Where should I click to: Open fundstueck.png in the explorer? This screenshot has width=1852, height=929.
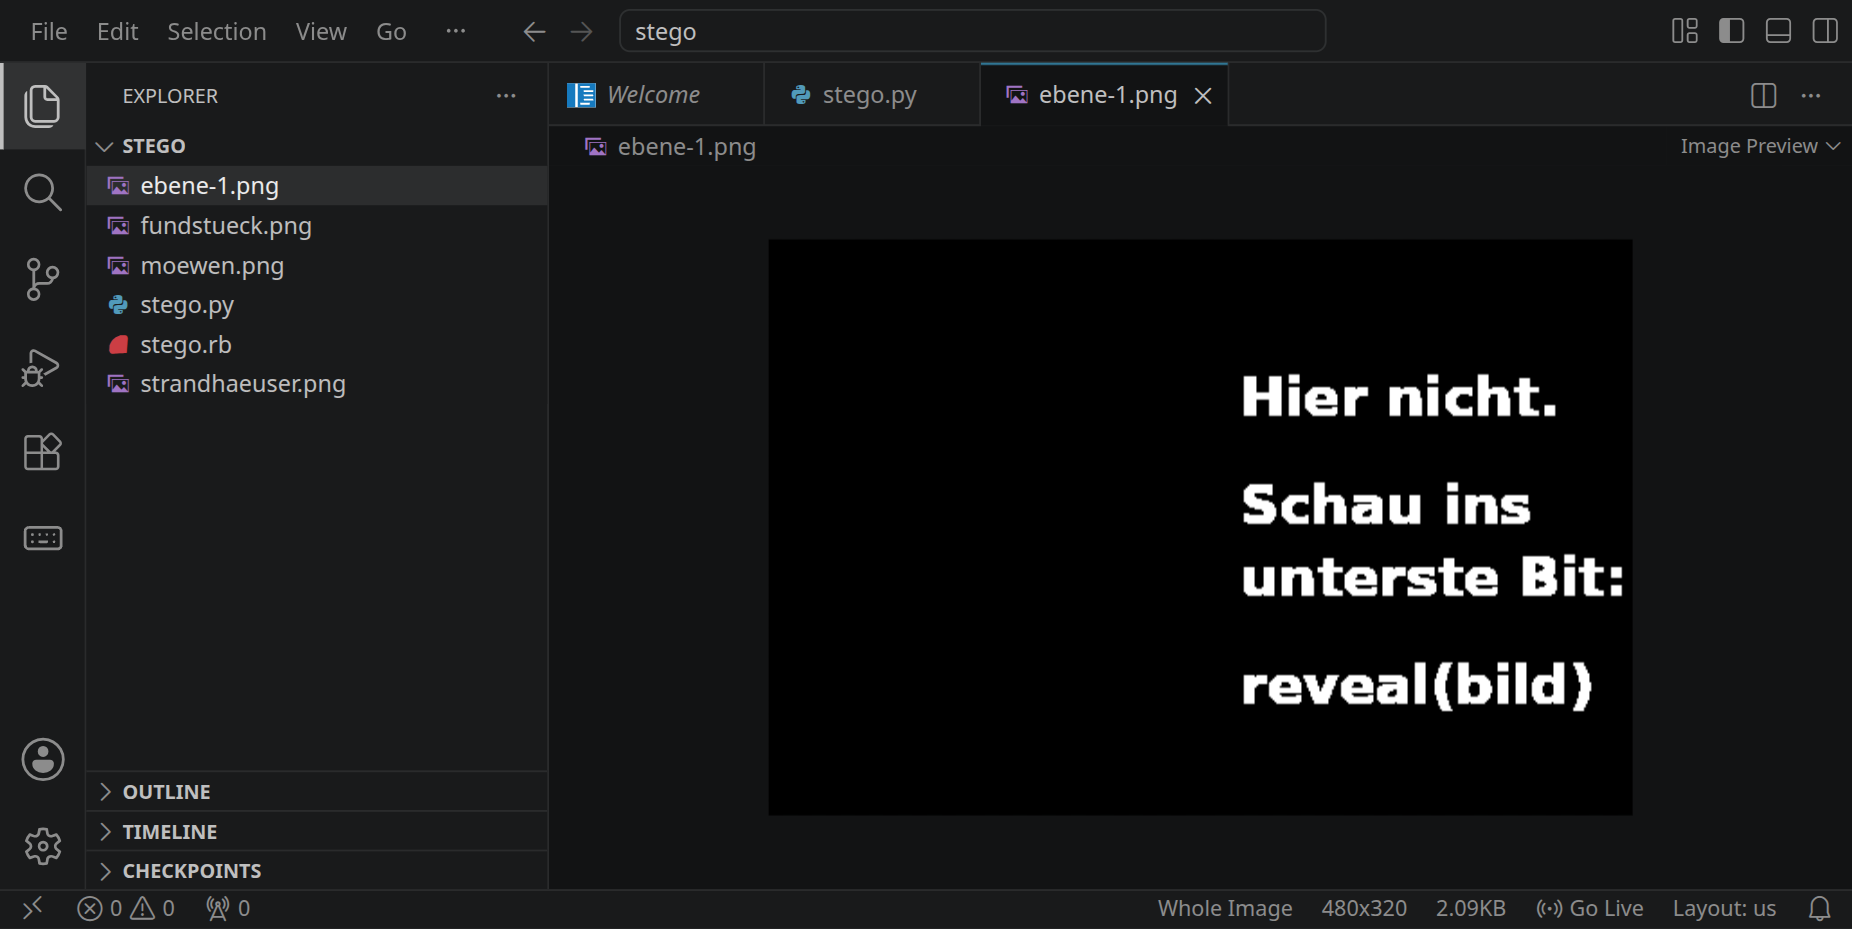tap(316, 226)
